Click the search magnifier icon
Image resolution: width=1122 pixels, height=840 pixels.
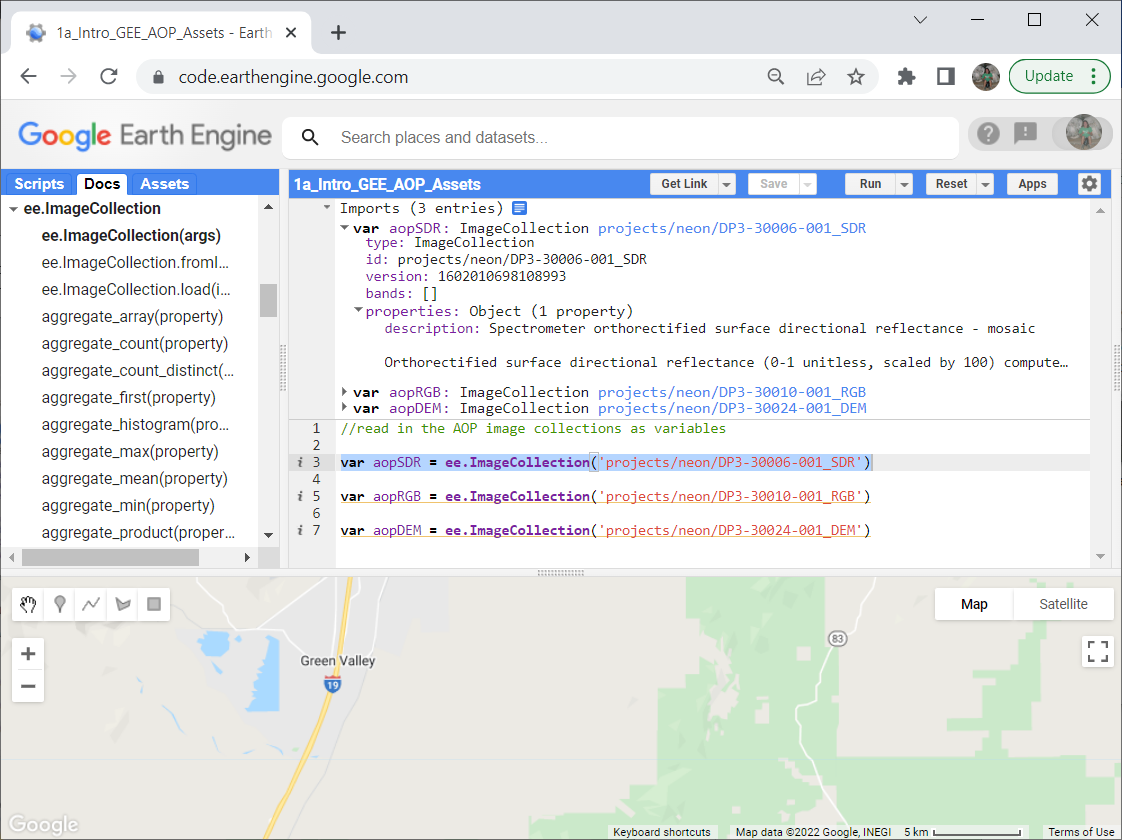tap(310, 137)
